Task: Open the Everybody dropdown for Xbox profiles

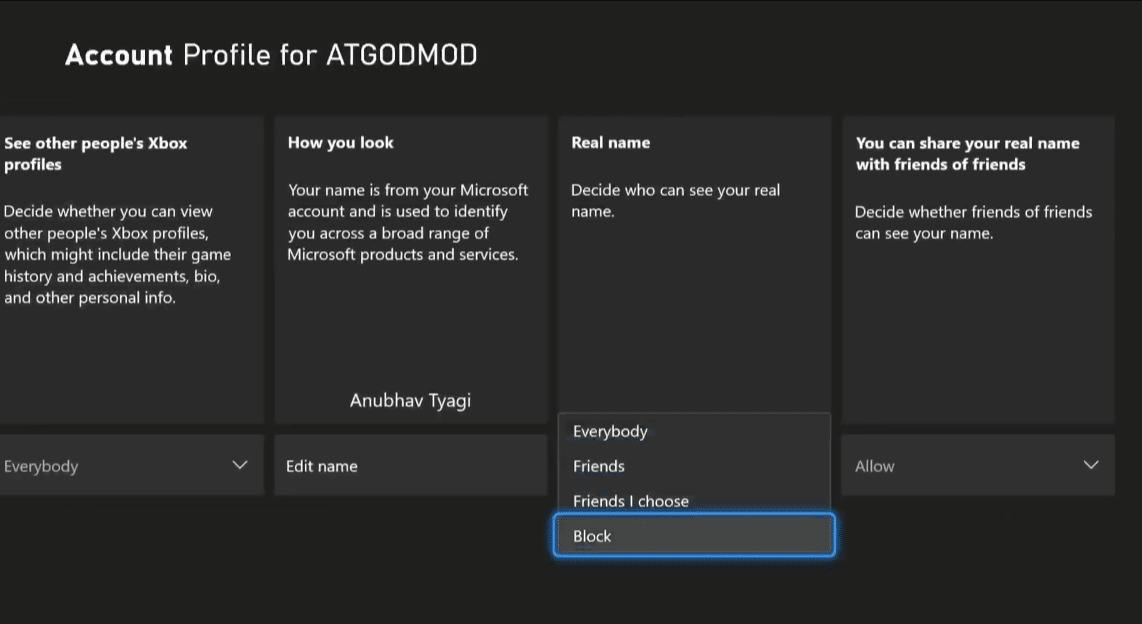Action: pos(131,465)
